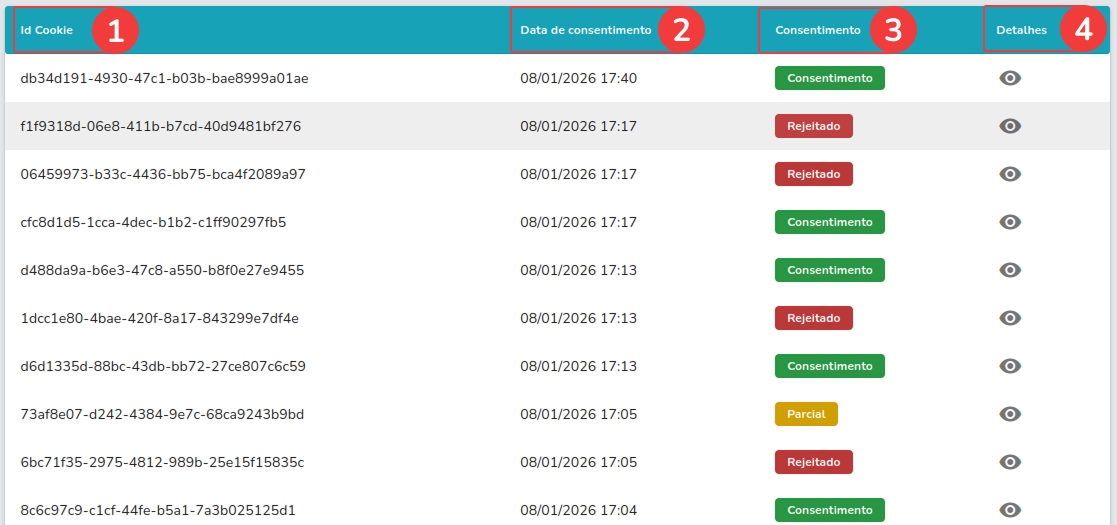1117x525 pixels.
Task: Click the Rejeitado badge for cookie f1f9318d
Action: (x=813, y=126)
